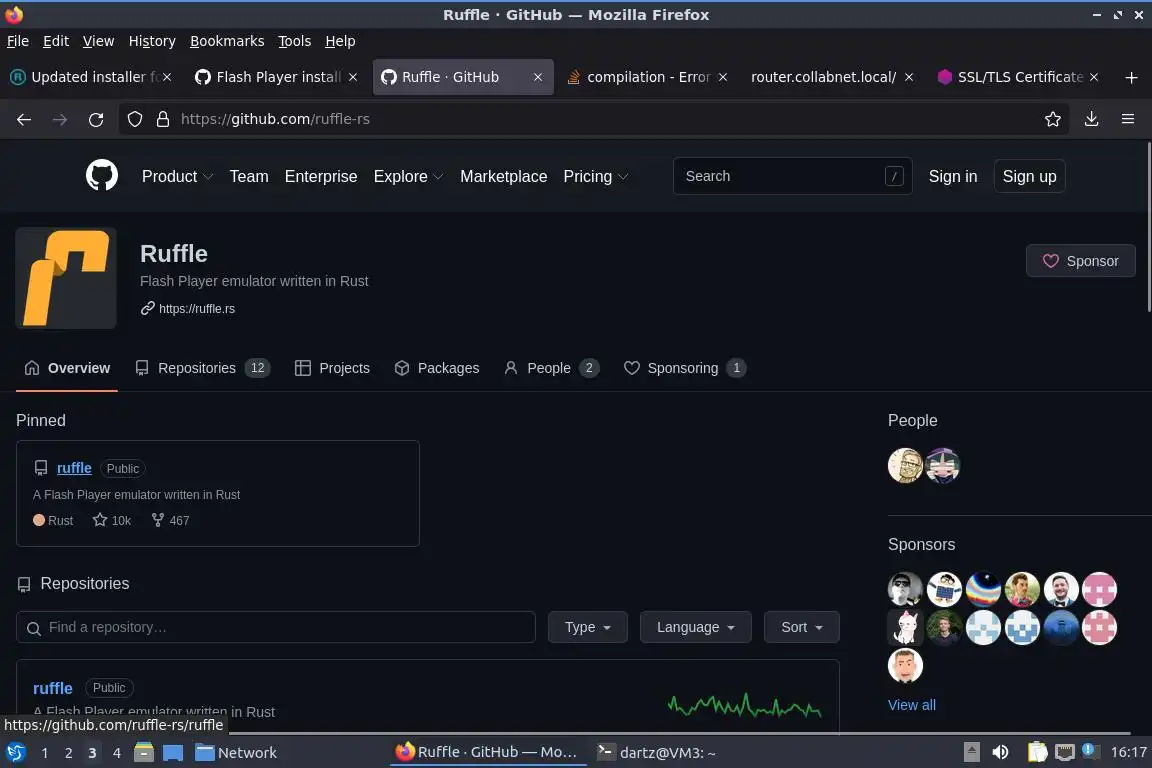
Task: Click the volume speaker tray icon
Action: (1000, 753)
